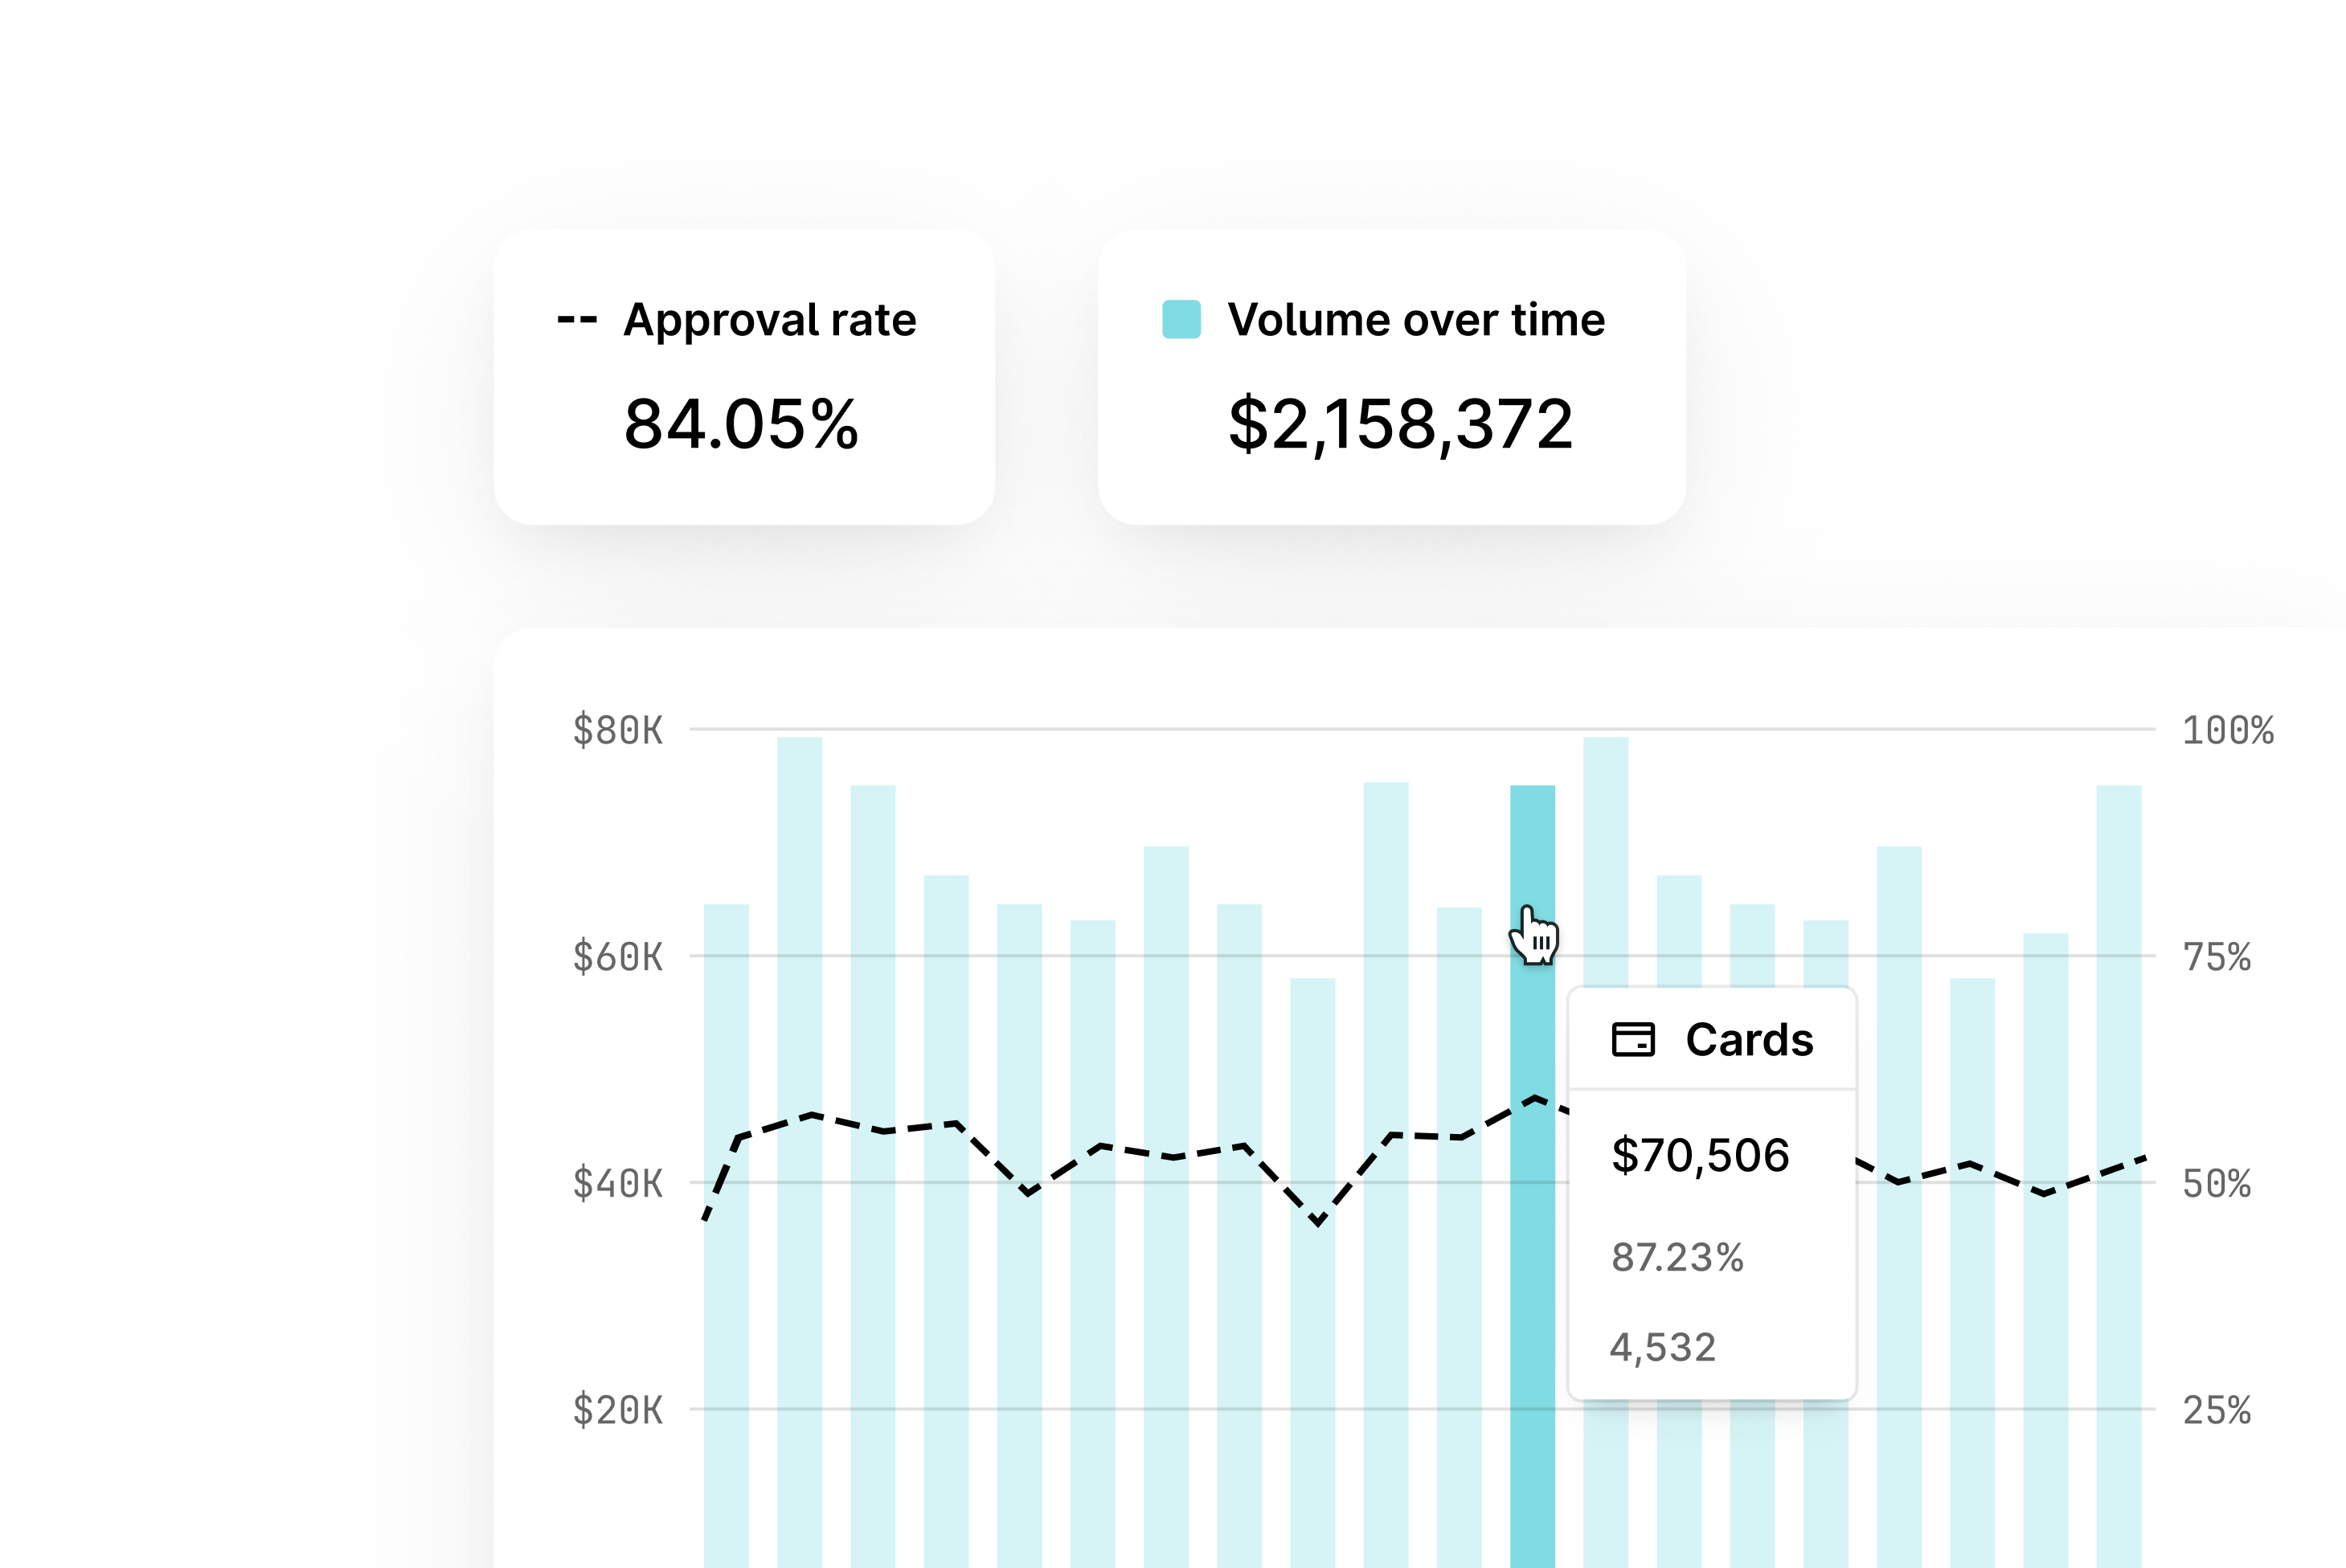Click the Cards heading in the tooltip
This screenshot has height=1568, width=2346.
[1749, 1040]
